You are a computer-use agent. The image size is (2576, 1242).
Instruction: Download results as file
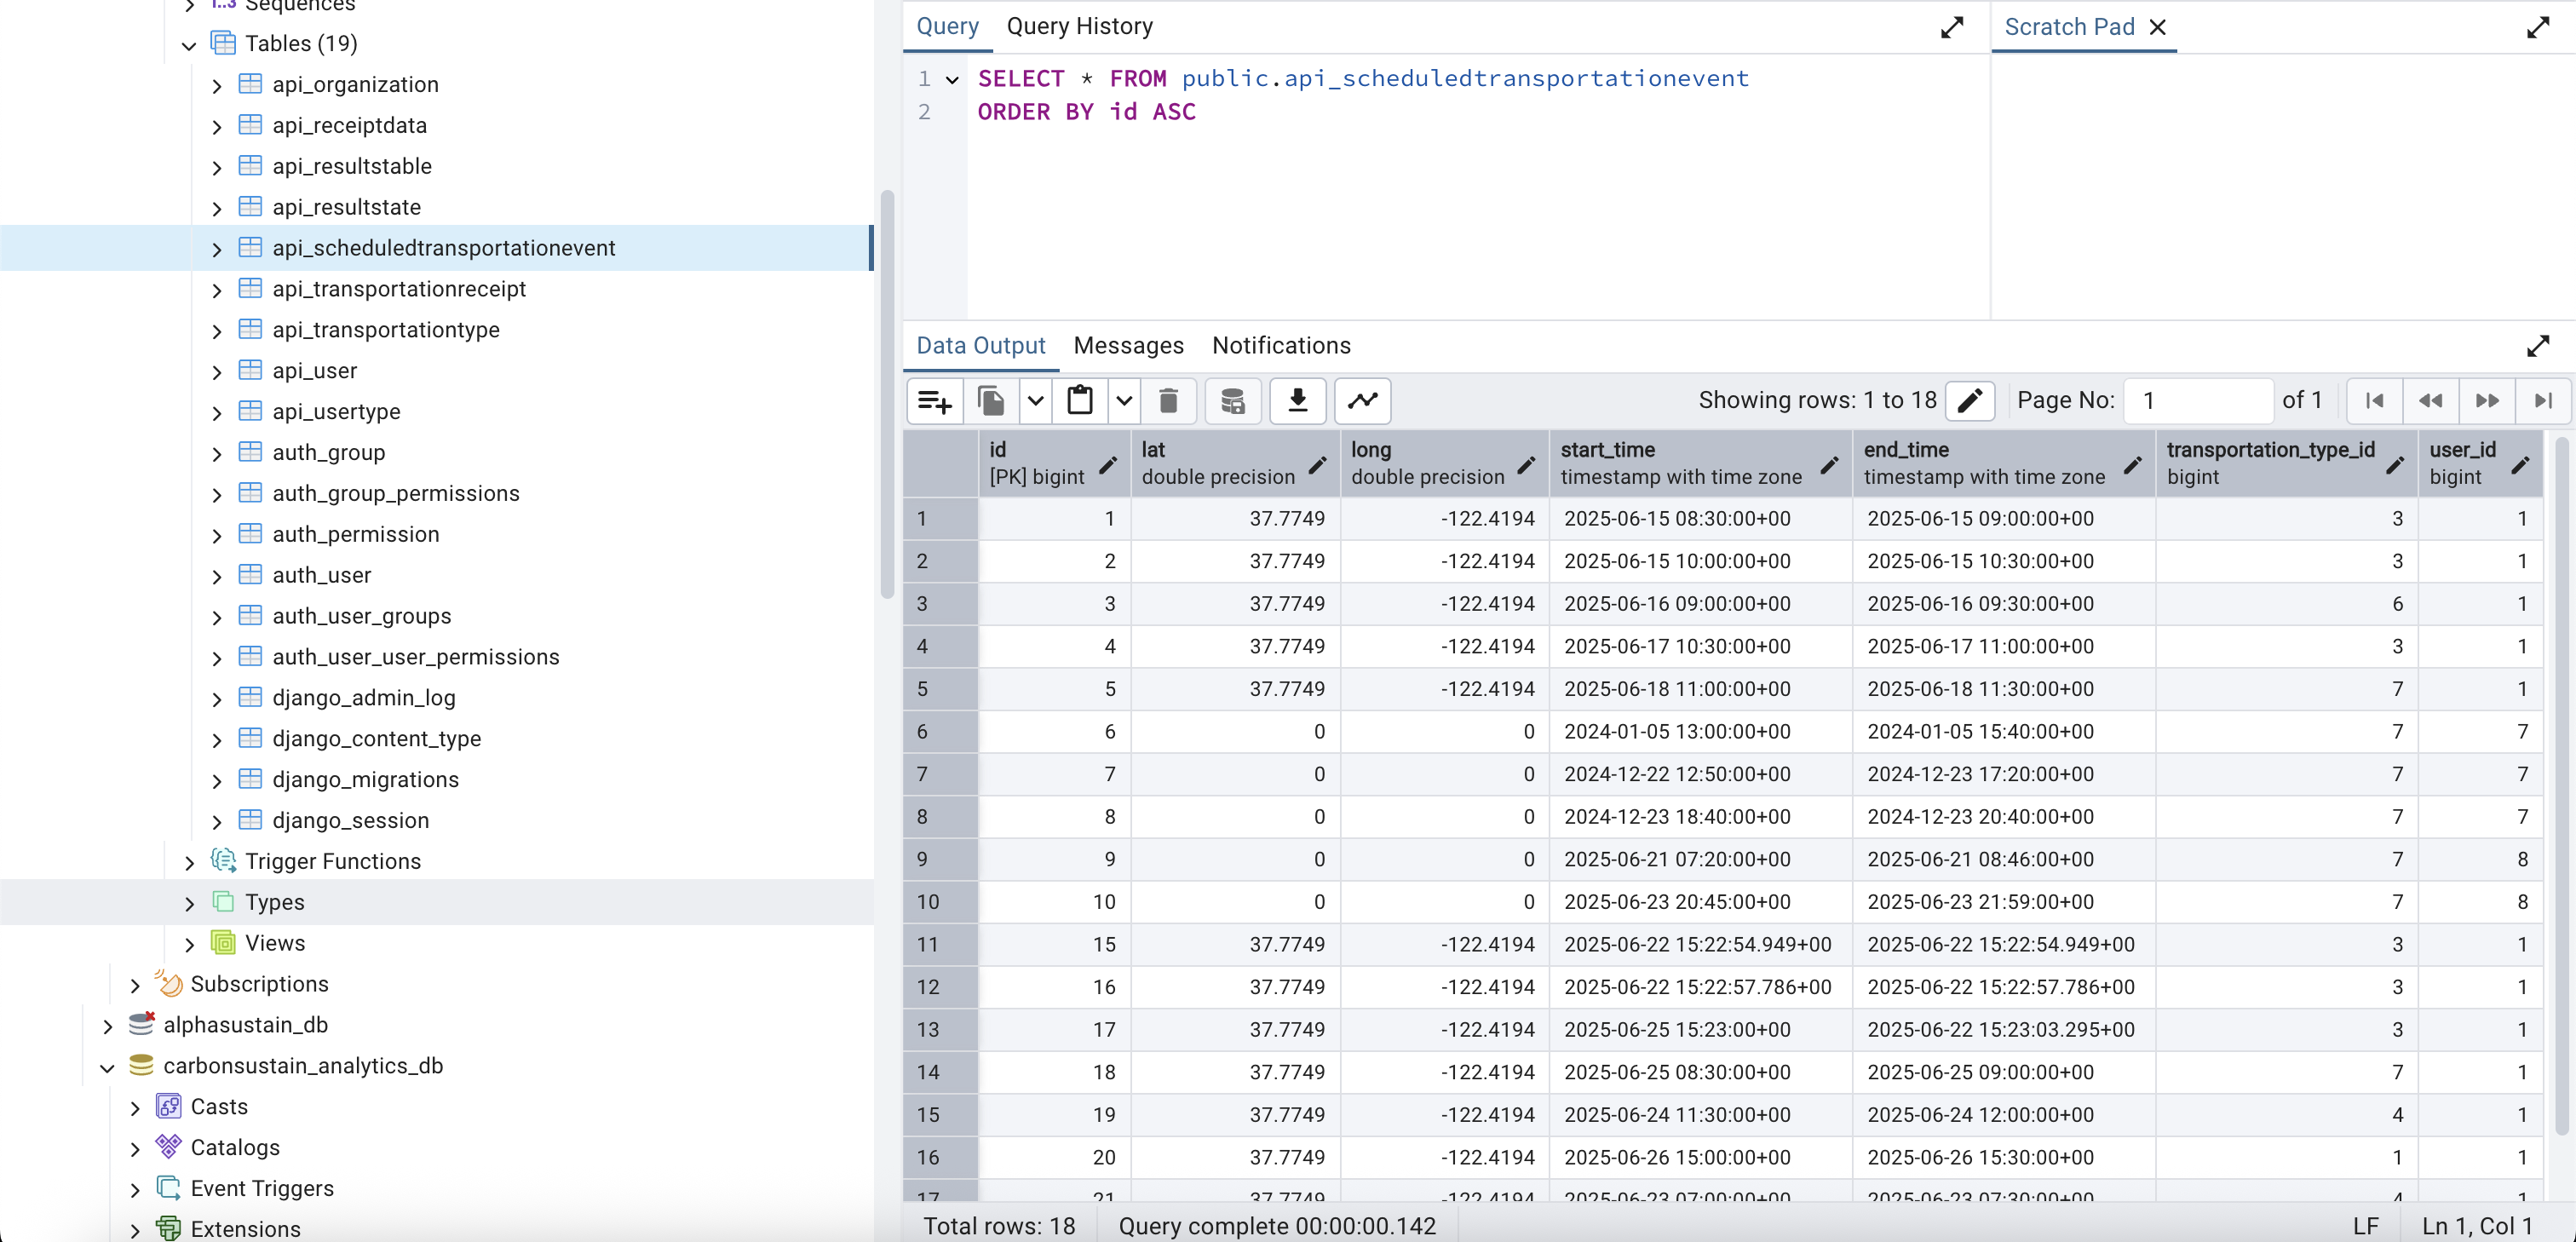pyautogui.click(x=1297, y=401)
